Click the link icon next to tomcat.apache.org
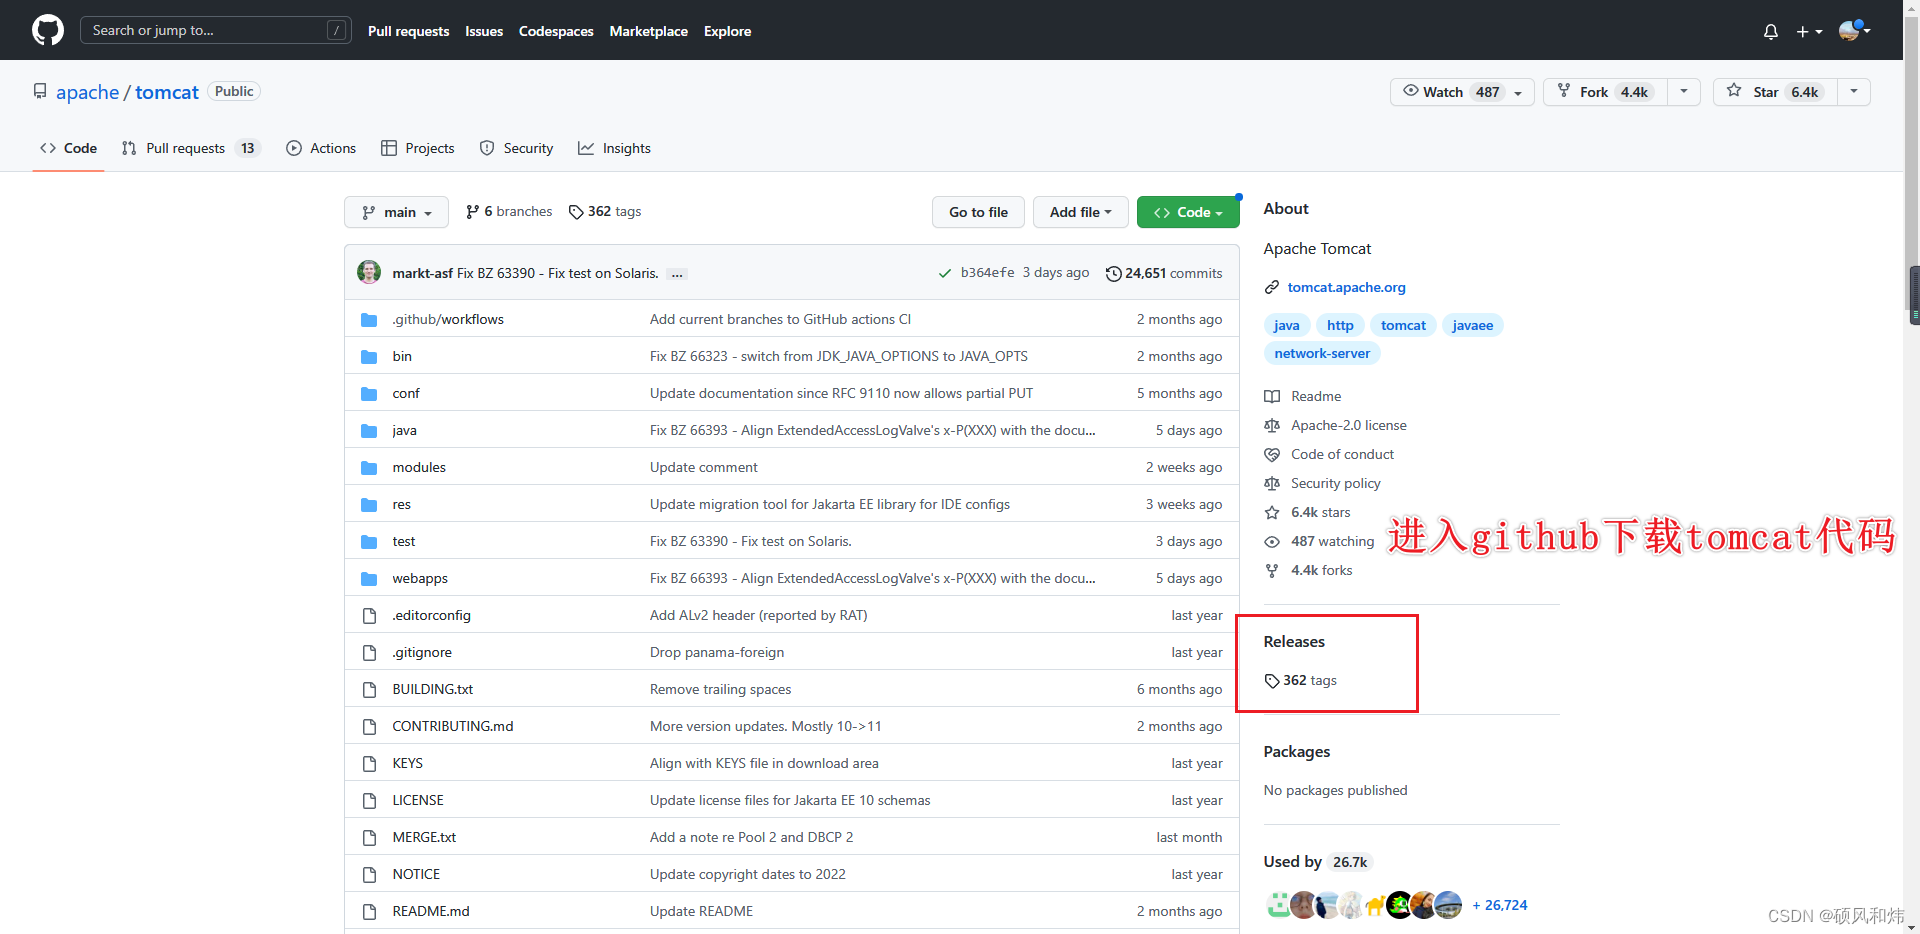Screen dimensions: 1920x934 click(1271, 287)
